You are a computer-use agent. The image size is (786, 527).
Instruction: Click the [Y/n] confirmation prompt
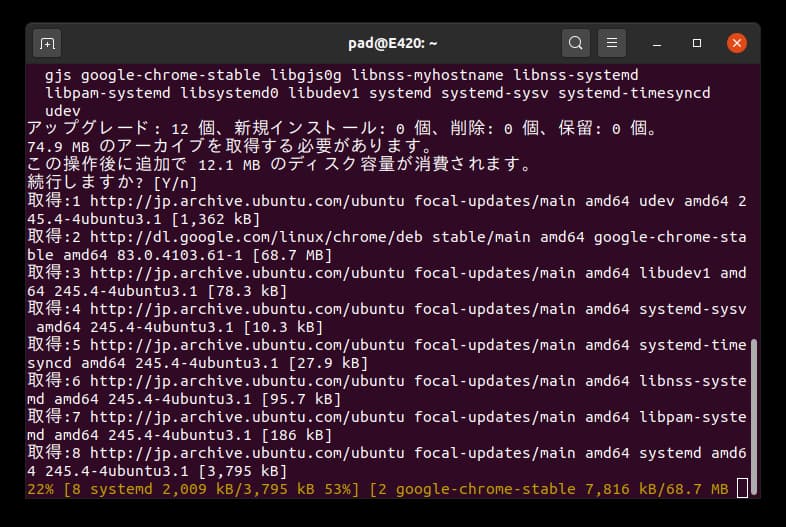(175, 183)
